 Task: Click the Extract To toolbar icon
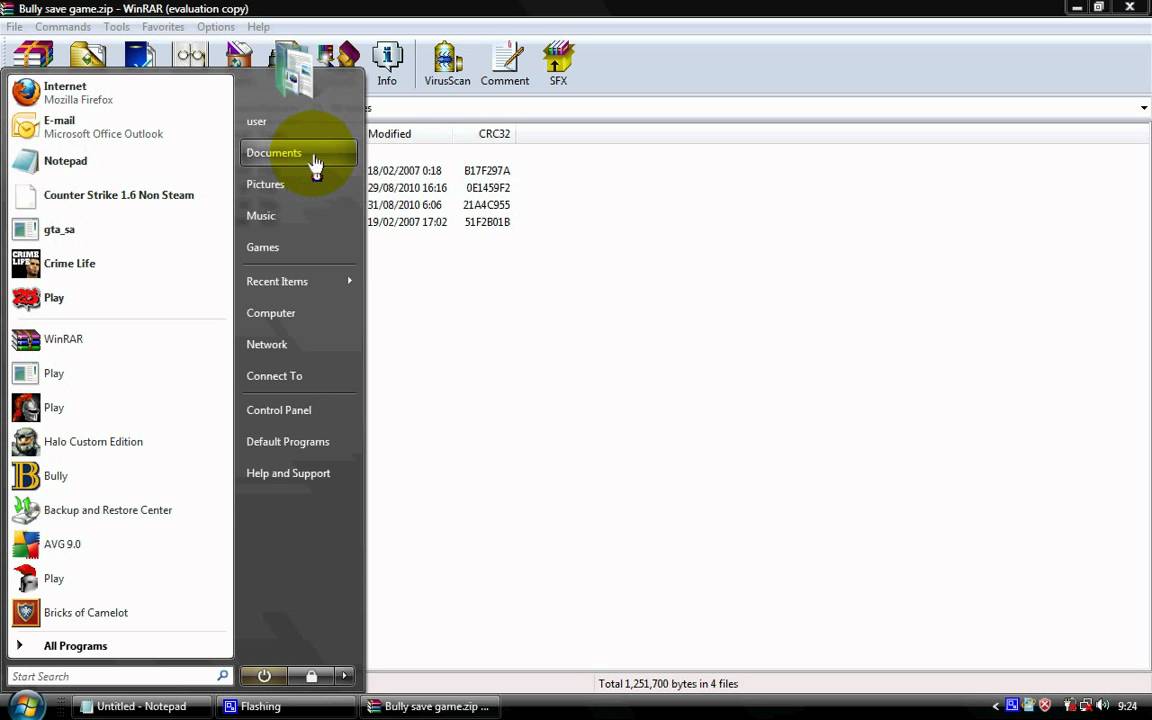coord(87,55)
